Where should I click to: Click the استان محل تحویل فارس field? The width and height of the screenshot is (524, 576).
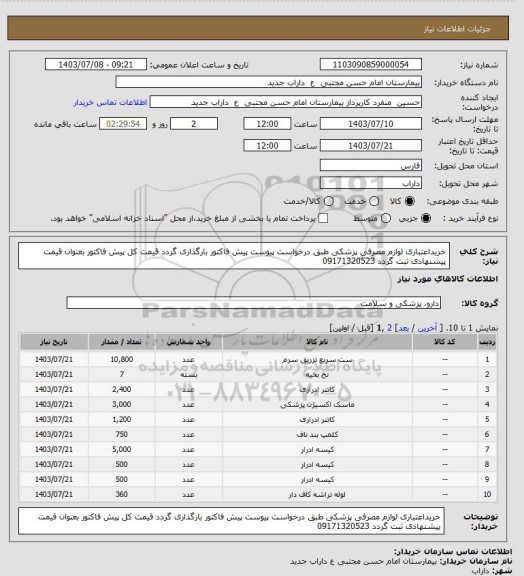(x=370, y=165)
